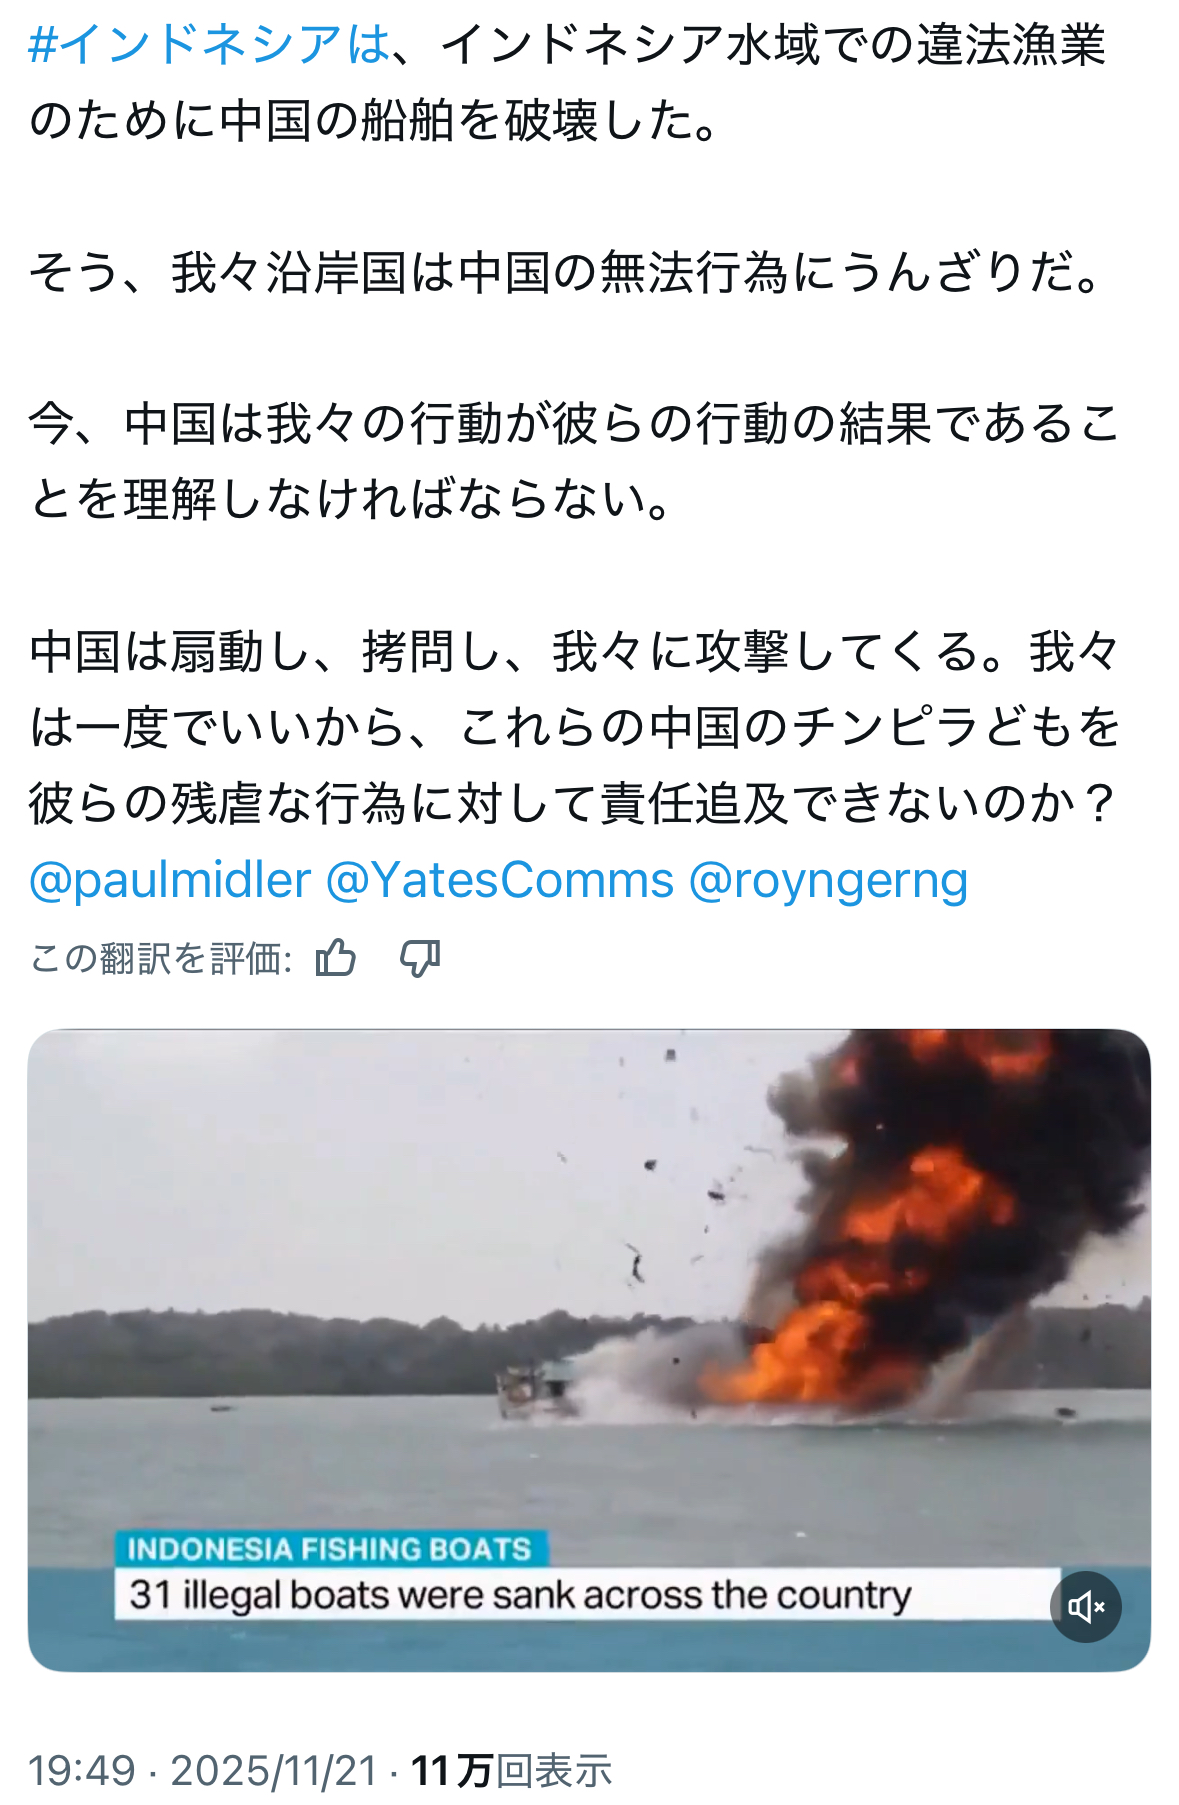Open the @royngerng mention
Screen dimensions: 1179x1805
829,880
